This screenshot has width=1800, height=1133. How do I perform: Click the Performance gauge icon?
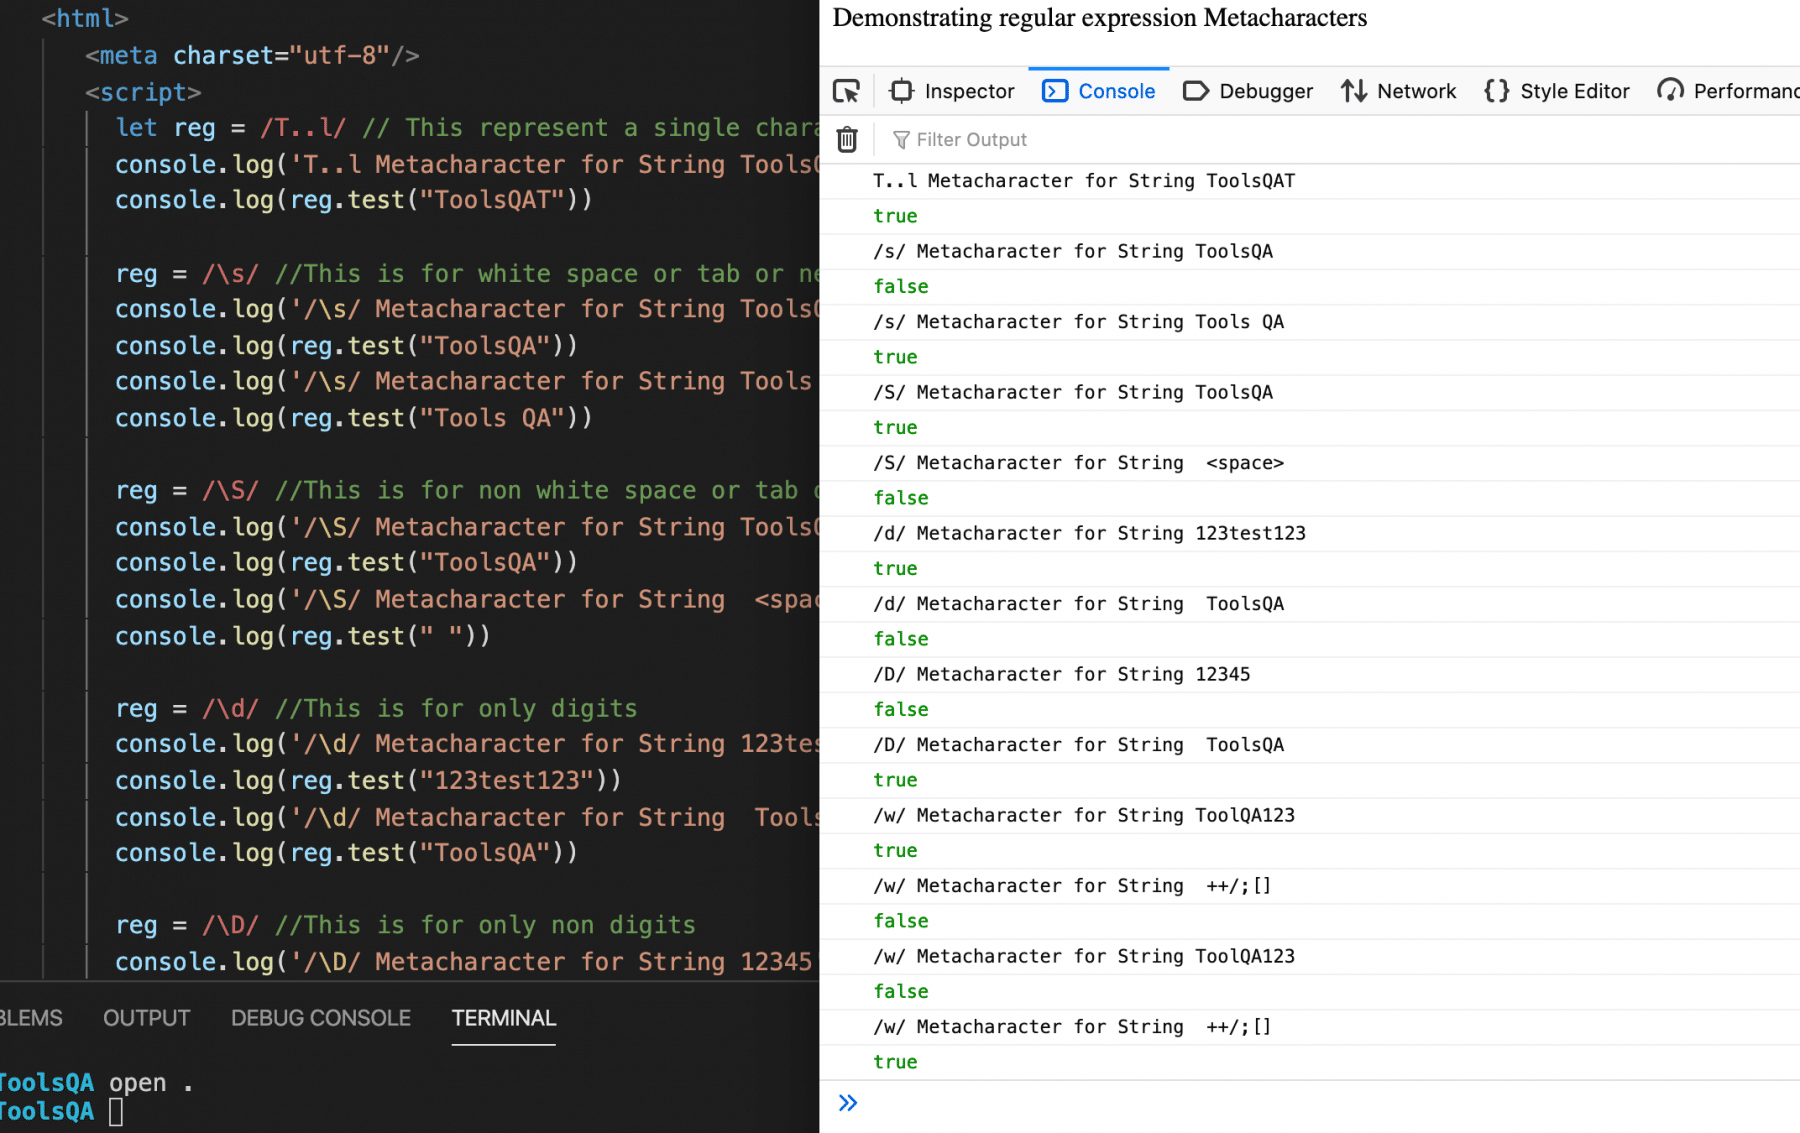coord(1670,91)
